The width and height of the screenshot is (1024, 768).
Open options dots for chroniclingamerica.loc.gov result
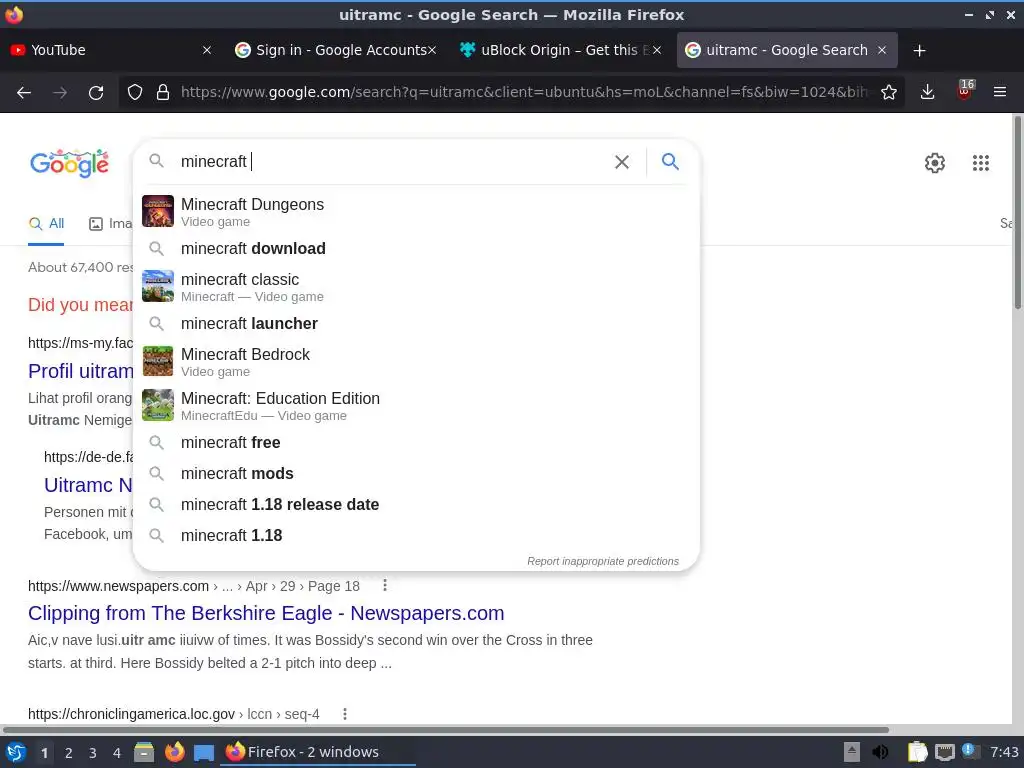(345, 714)
